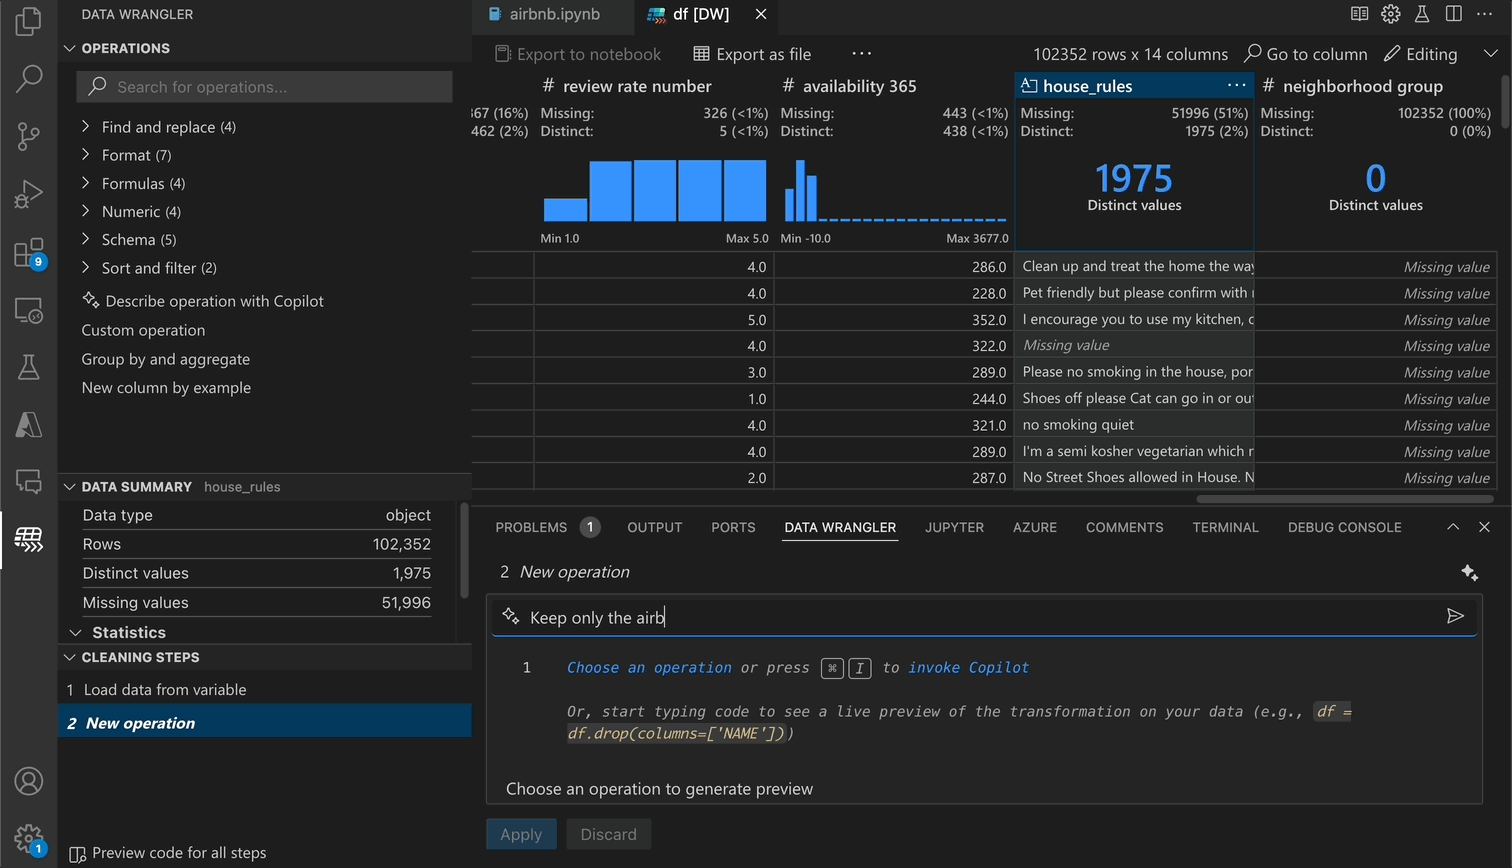Toggle the summary view icon in editor title bar
1512x868 pixels.
[x=1359, y=14]
